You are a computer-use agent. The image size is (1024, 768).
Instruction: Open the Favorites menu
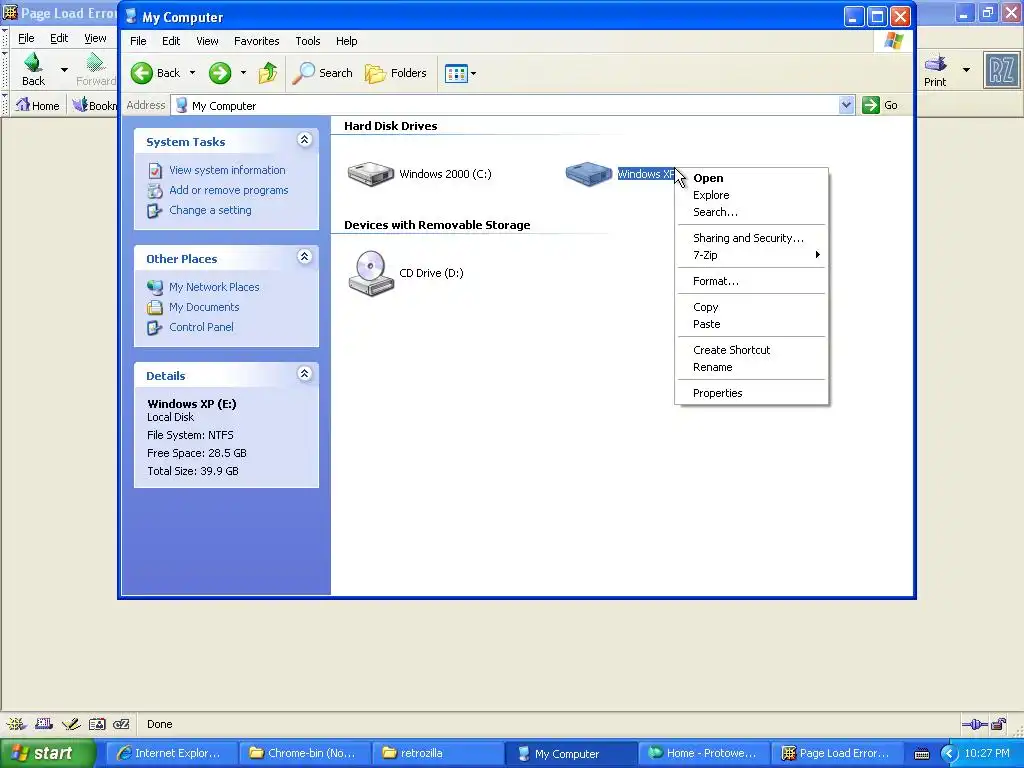[x=257, y=41]
